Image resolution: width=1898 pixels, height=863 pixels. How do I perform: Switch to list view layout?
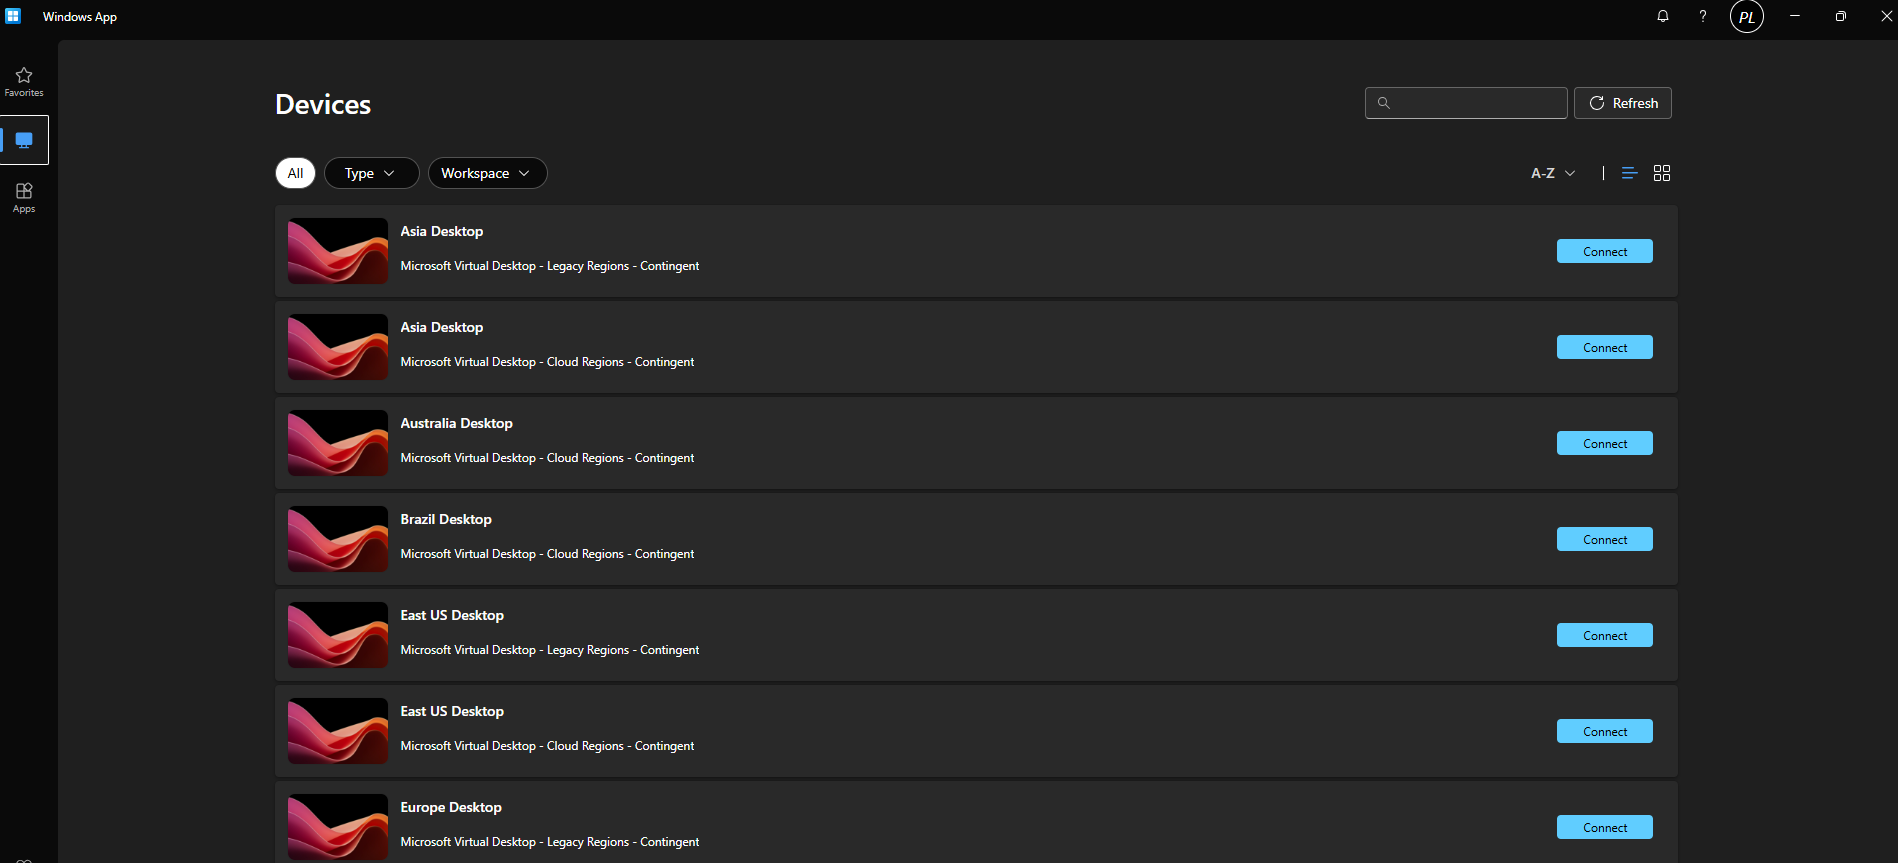click(1630, 173)
